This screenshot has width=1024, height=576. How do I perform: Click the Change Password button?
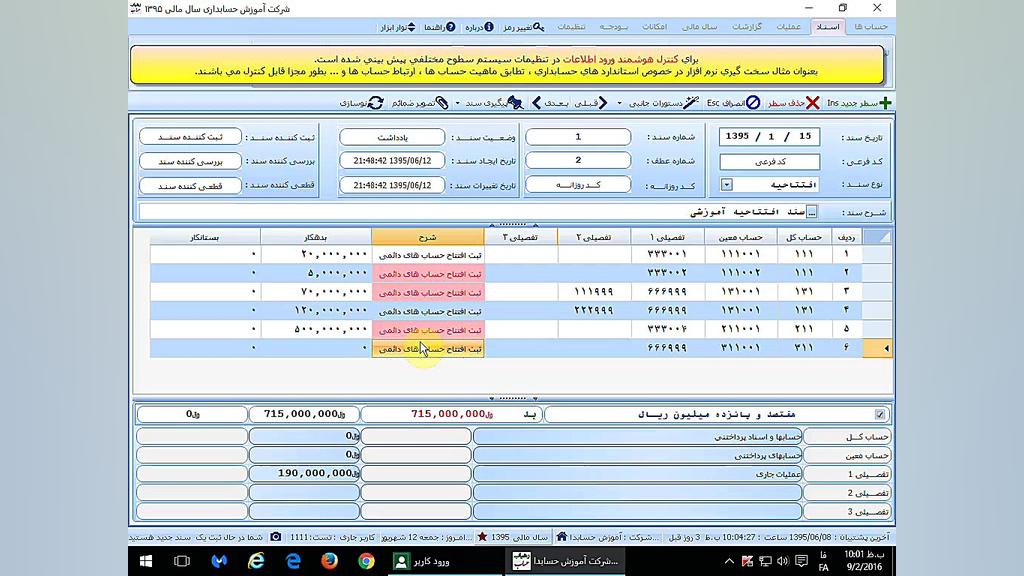click(524, 27)
